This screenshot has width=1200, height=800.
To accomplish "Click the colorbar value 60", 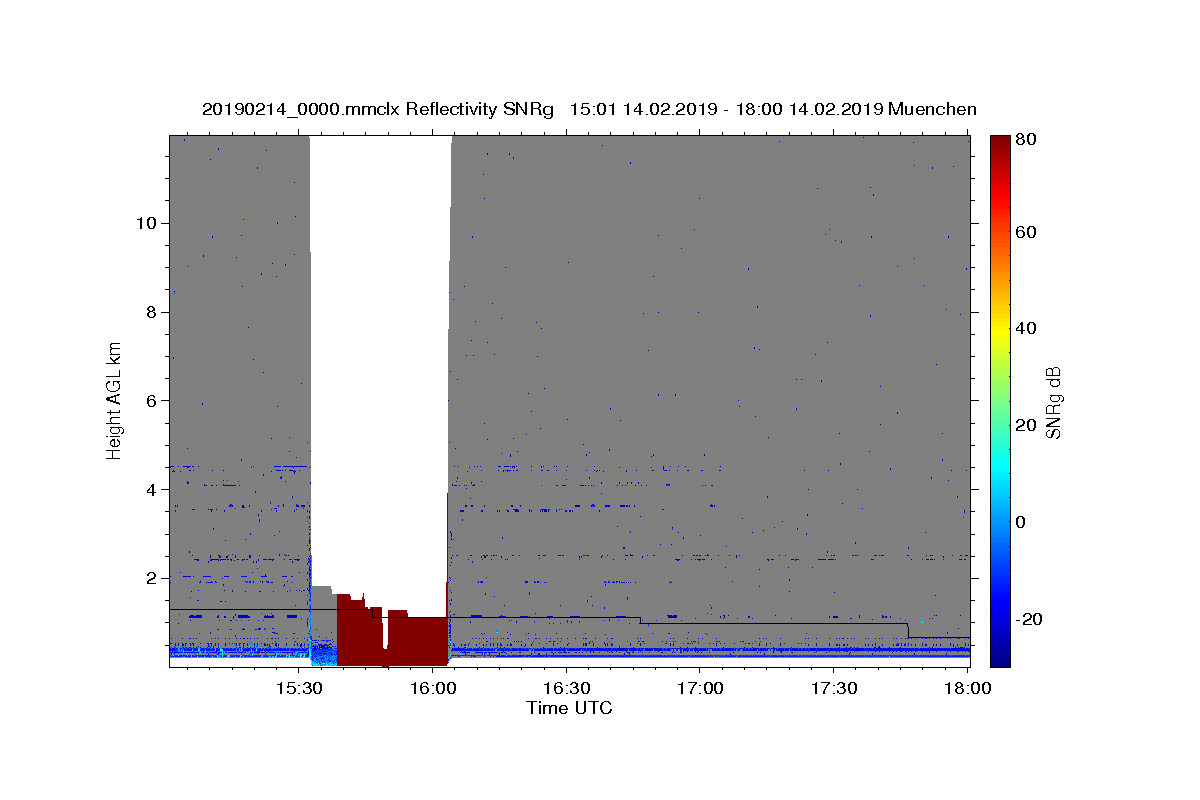I will tap(1025, 232).
